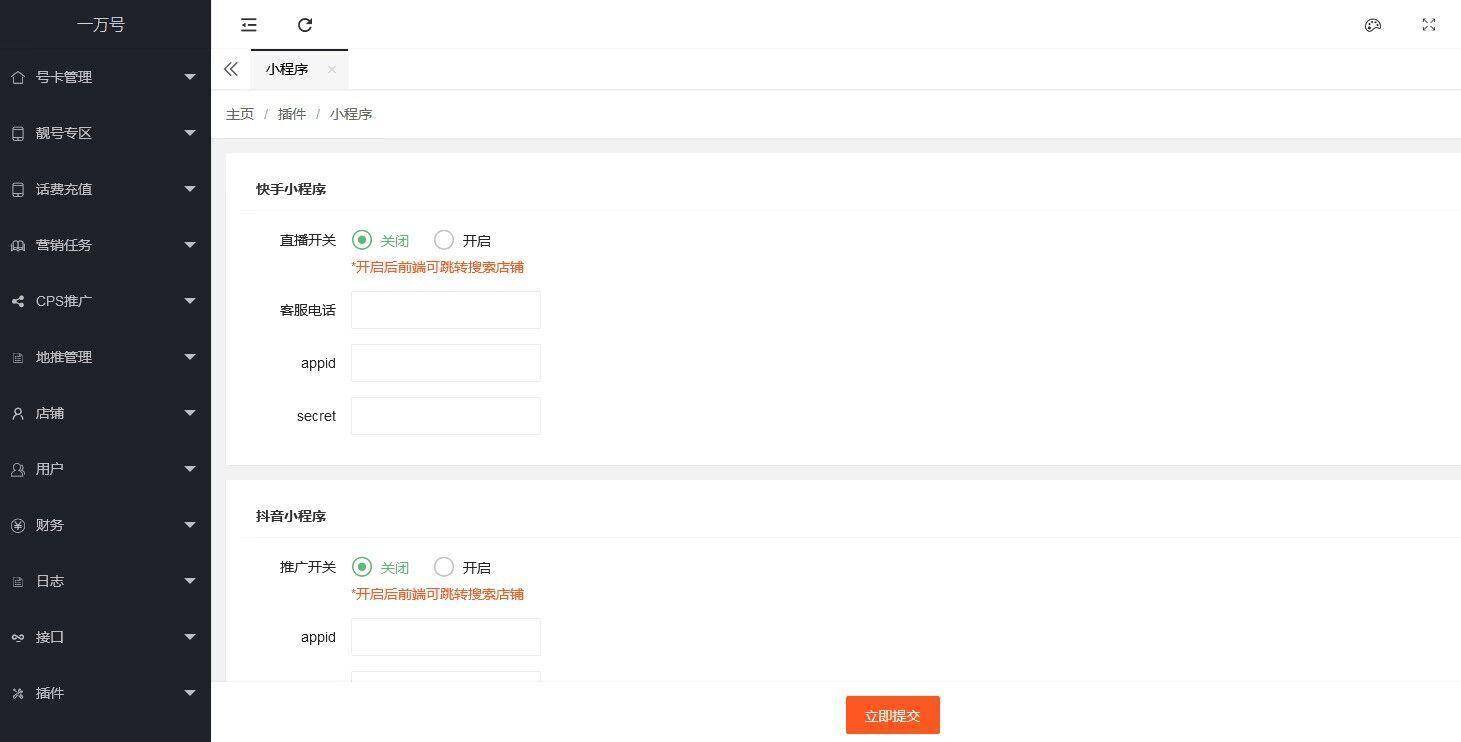
Task: Click the share icon beside CPS推广
Action: (x=18, y=301)
